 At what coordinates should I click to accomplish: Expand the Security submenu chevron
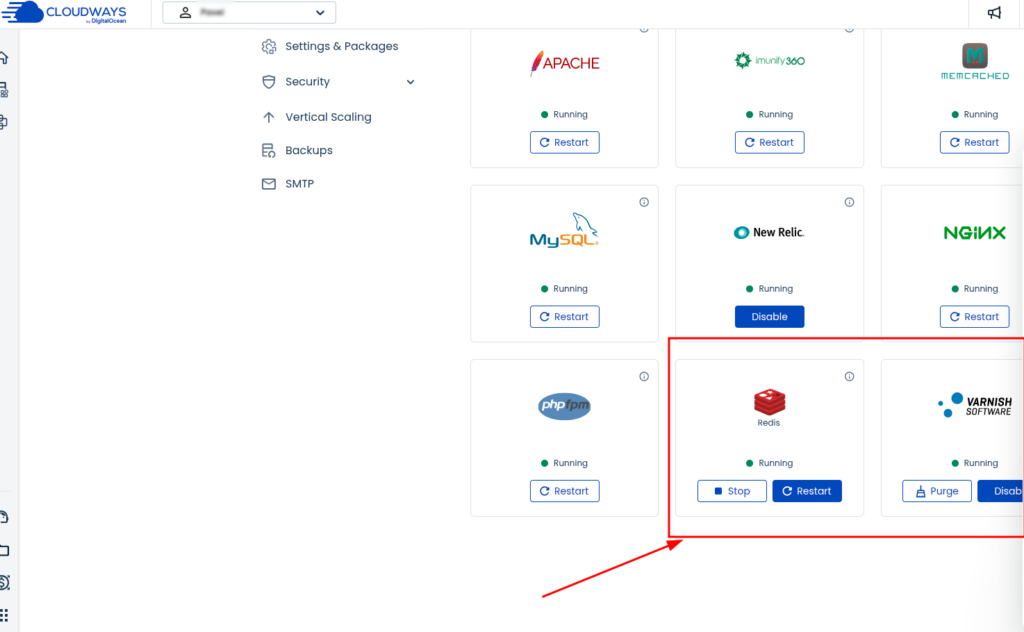pos(410,82)
